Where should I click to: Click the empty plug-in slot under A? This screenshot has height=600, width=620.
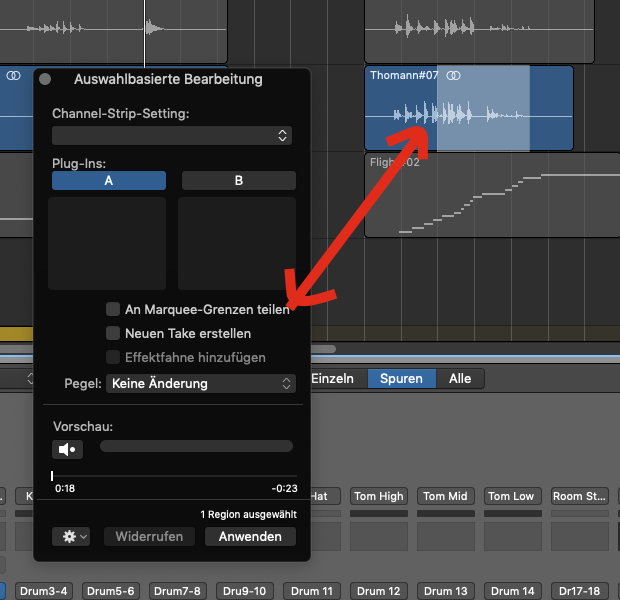pyautogui.click(x=107, y=243)
